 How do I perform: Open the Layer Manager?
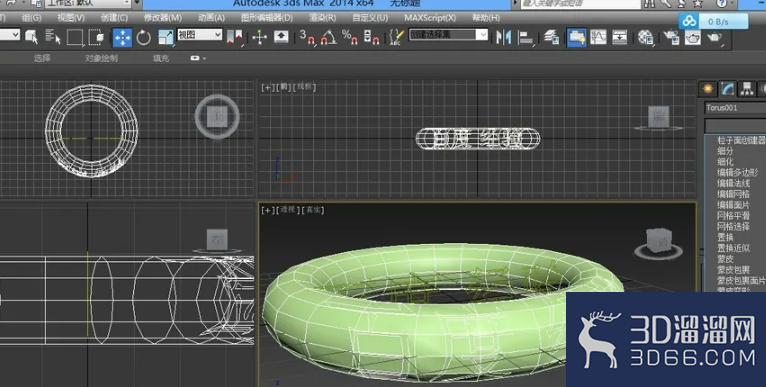tap(551, 37)
